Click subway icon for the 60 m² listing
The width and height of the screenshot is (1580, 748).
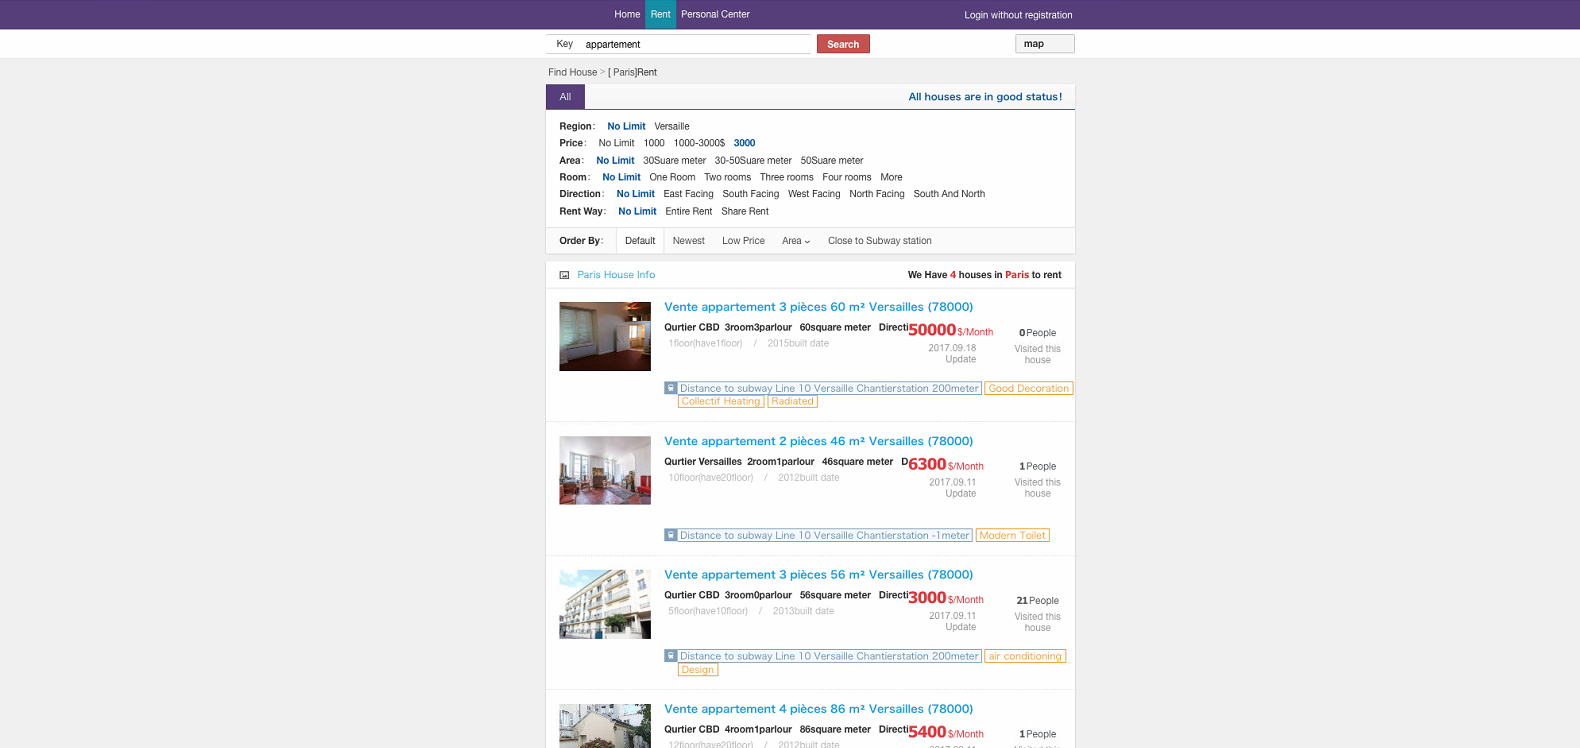[x=671, y=388]
